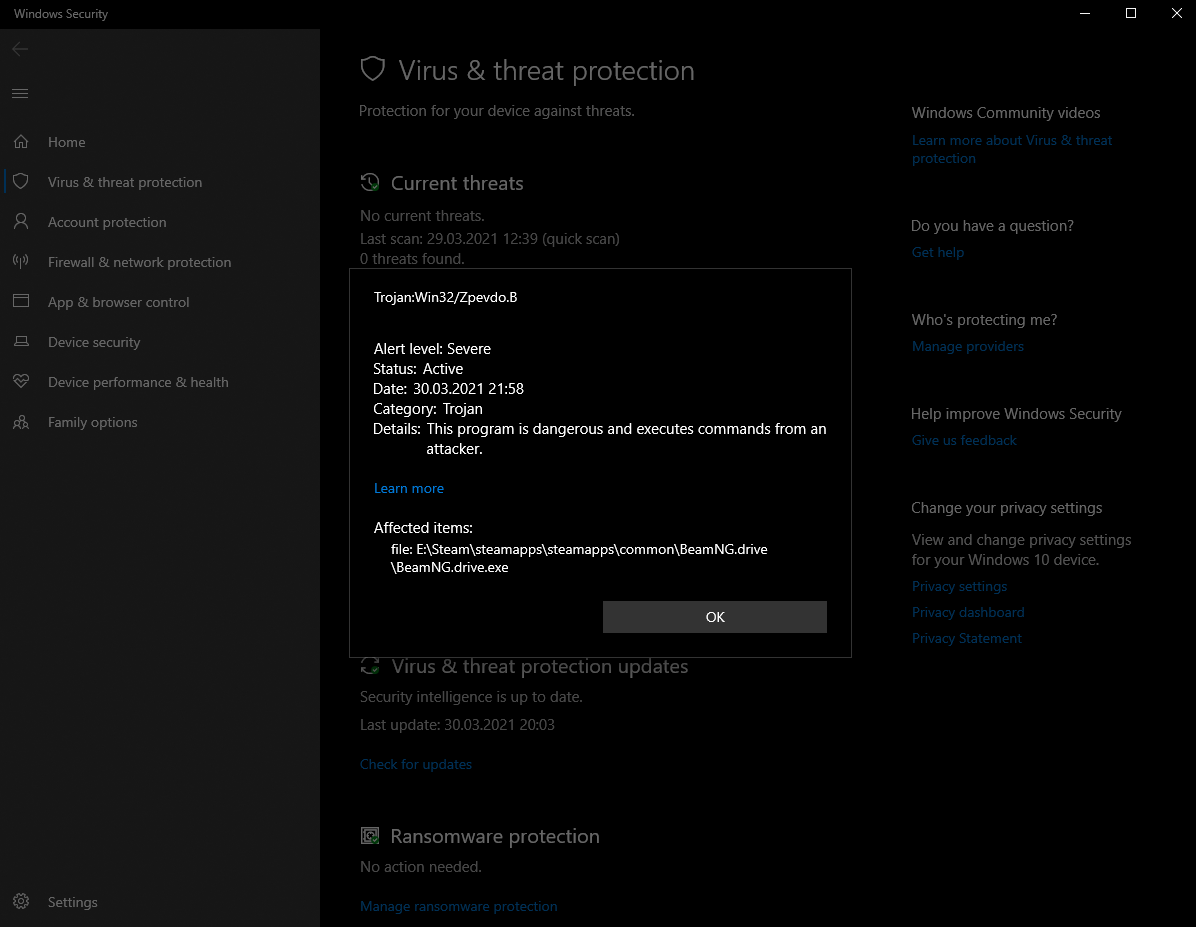Click the App & browser control window icon
The image size is (1196, 927).
(21, 301)
